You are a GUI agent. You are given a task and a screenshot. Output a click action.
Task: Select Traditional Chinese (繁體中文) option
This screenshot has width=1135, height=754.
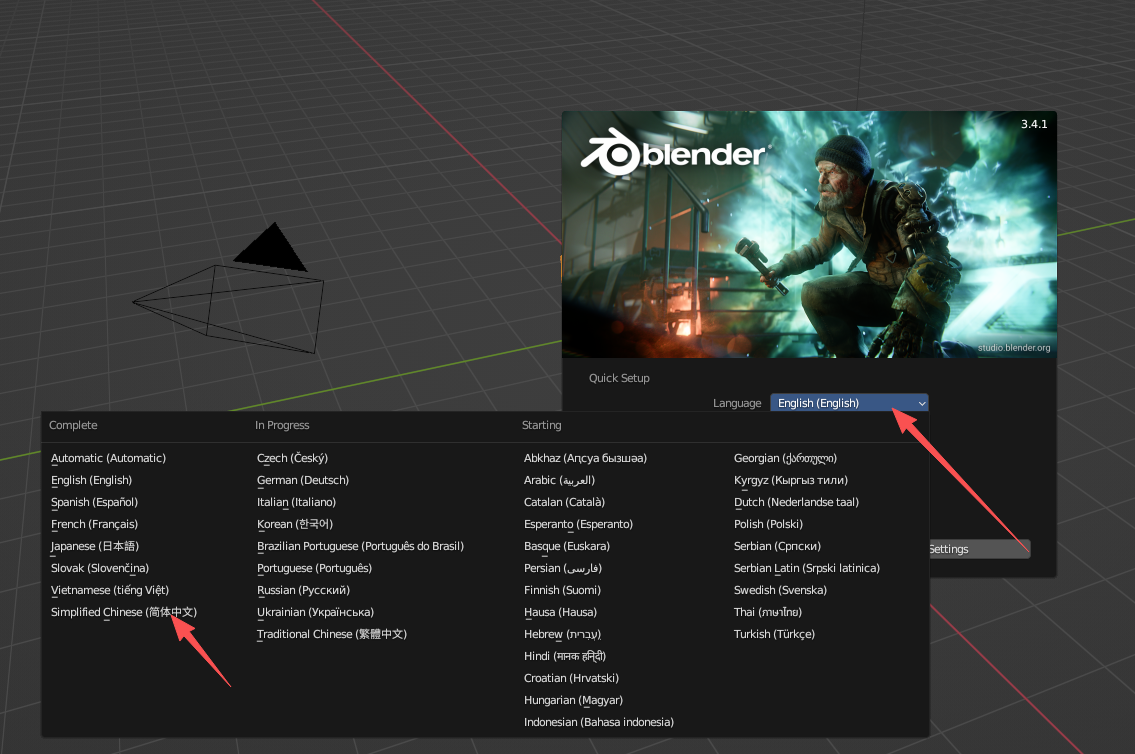pyautogui.click(x=330, y=633)
